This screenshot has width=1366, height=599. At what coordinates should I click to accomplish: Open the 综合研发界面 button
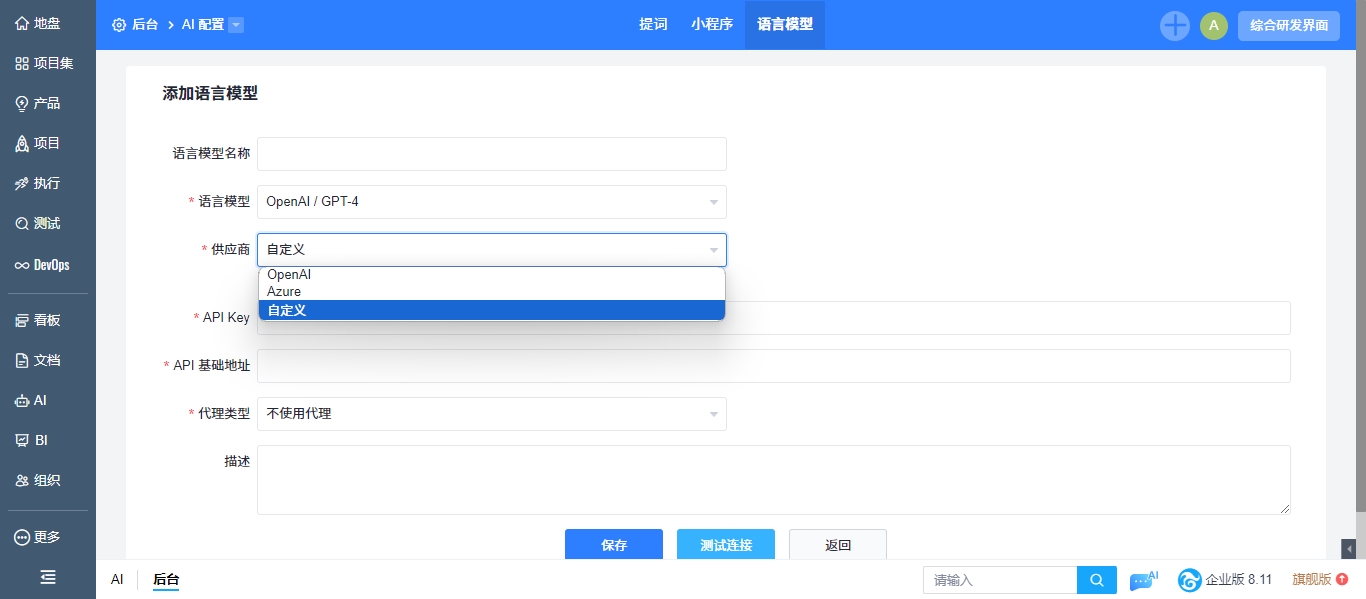pyautogui.click(x=1289, y=26)
